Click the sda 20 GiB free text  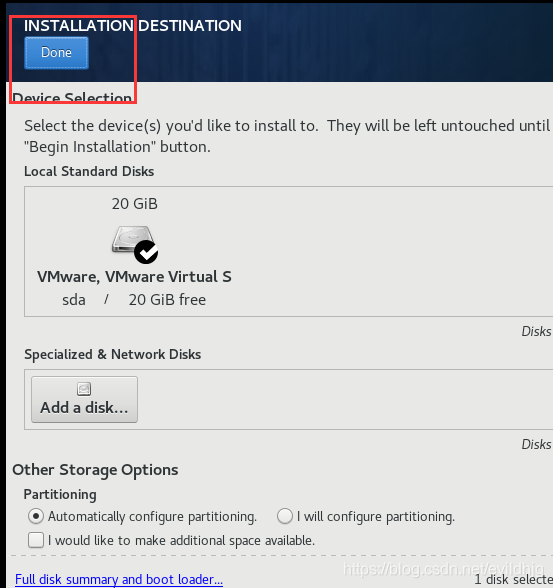pyautogui.click(x=134, y=300)
